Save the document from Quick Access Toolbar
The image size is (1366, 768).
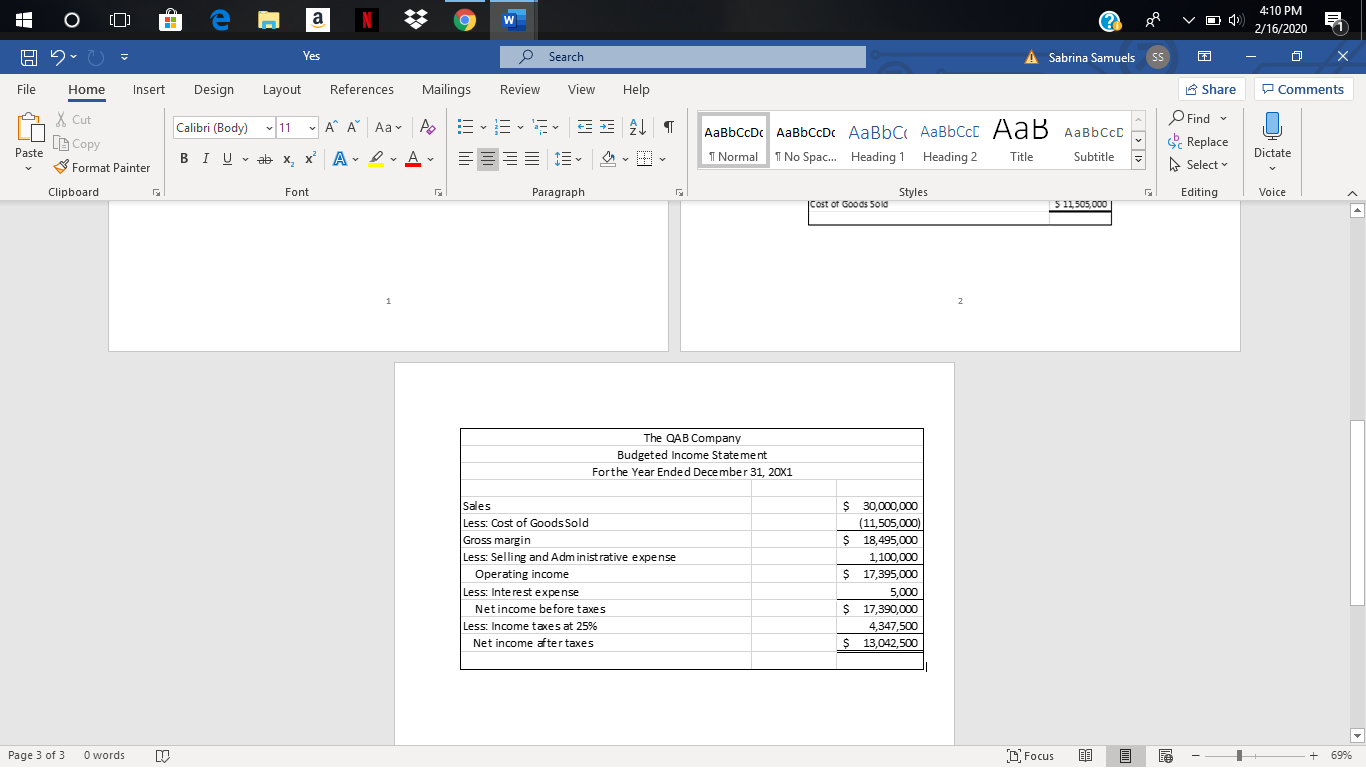(x=29, y=57)
